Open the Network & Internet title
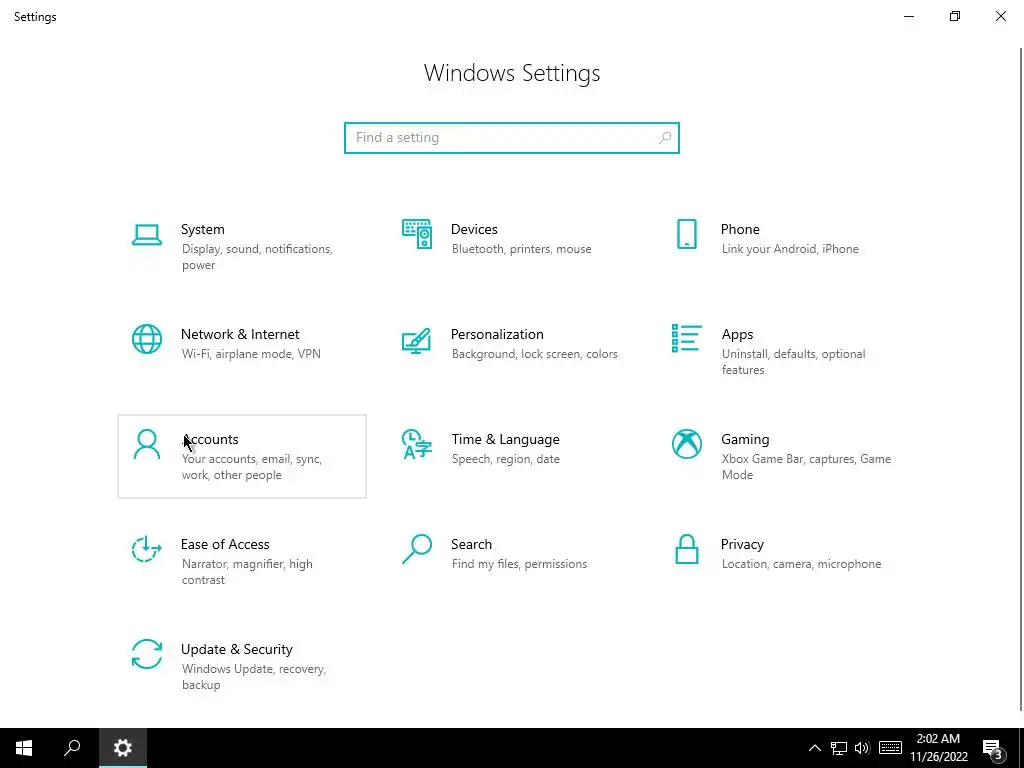This screenshot has width=1024, height=768. [x=240, y=334]
